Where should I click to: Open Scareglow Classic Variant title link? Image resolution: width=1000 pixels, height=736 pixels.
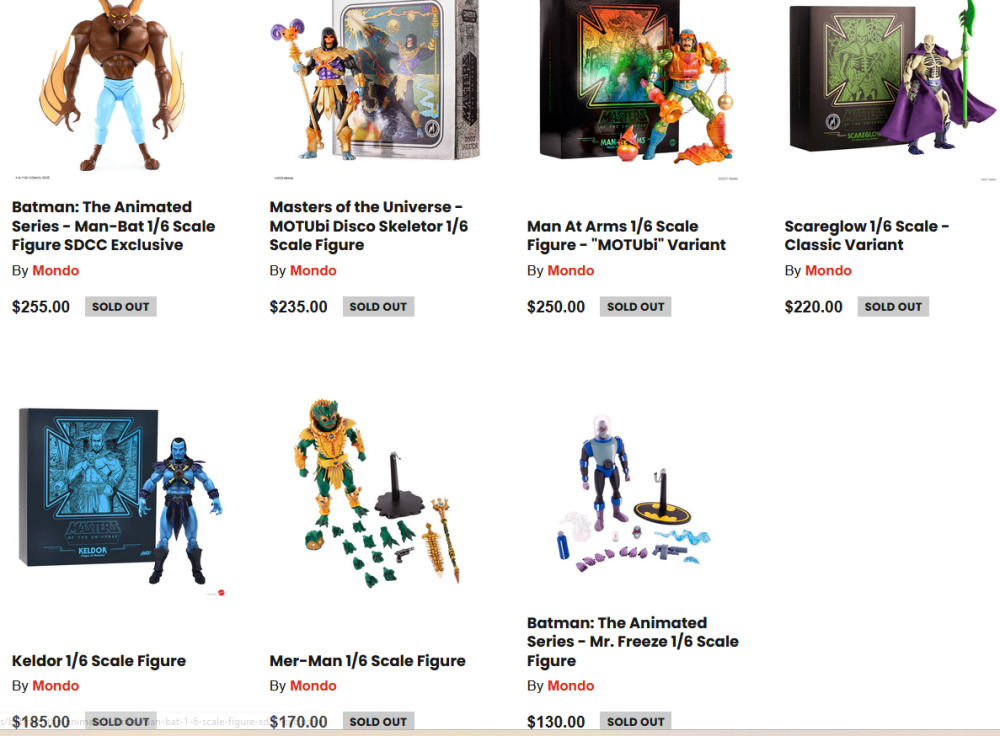[x=867, y=235]
